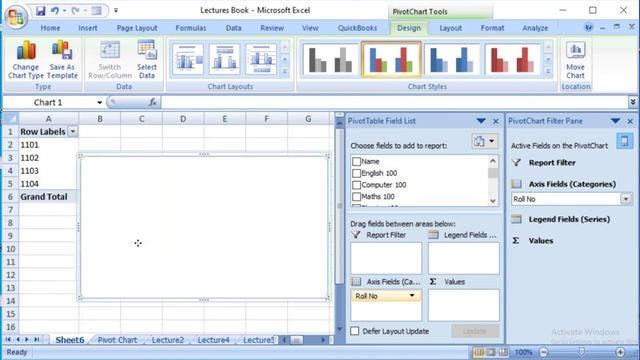This screenshot has width=640, height=360.
Task: Apply the red chart style
Action: 512,60
